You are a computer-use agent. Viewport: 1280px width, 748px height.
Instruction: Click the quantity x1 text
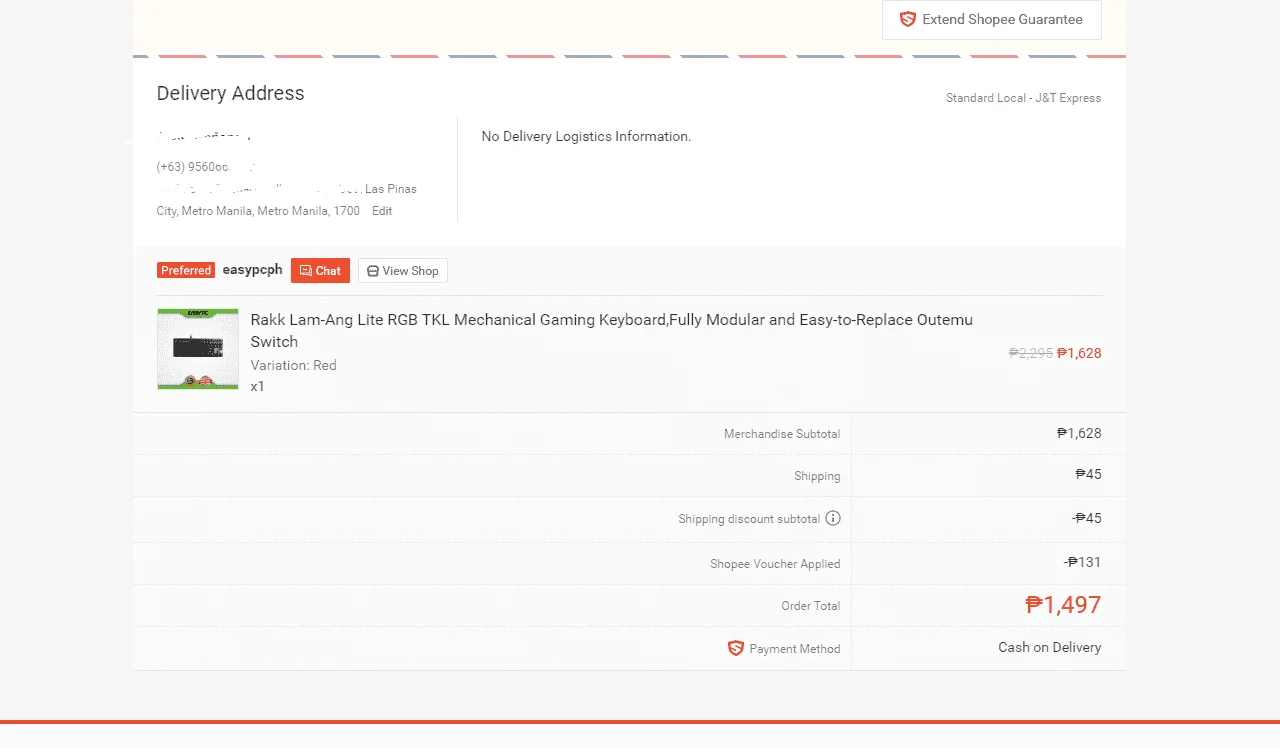click(258, 386)
